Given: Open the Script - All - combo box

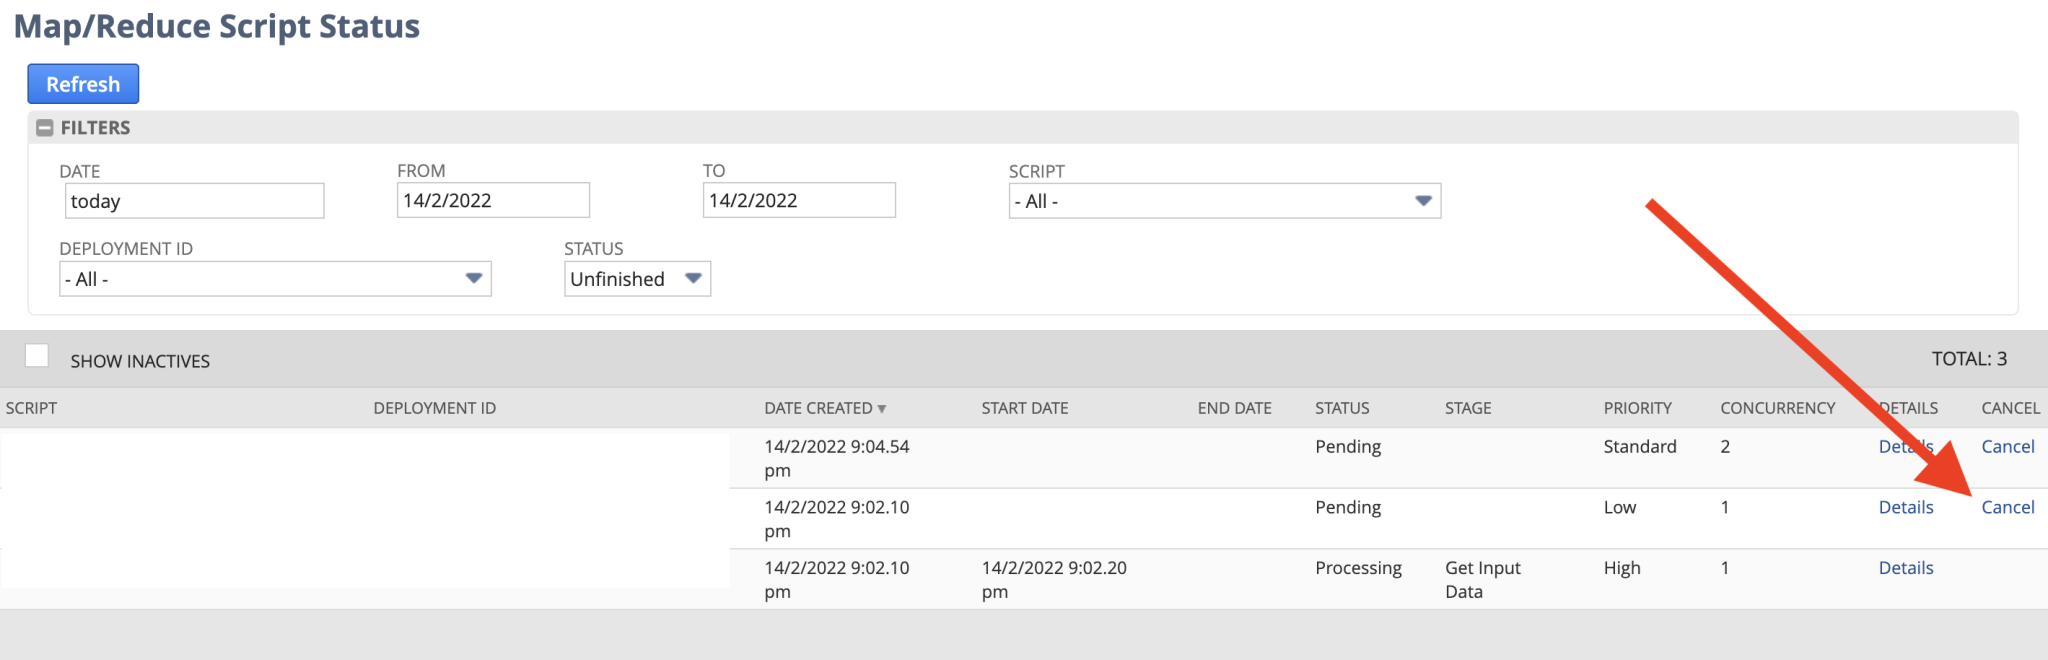Looking at the screenshot, I should tap(1224, 201).
